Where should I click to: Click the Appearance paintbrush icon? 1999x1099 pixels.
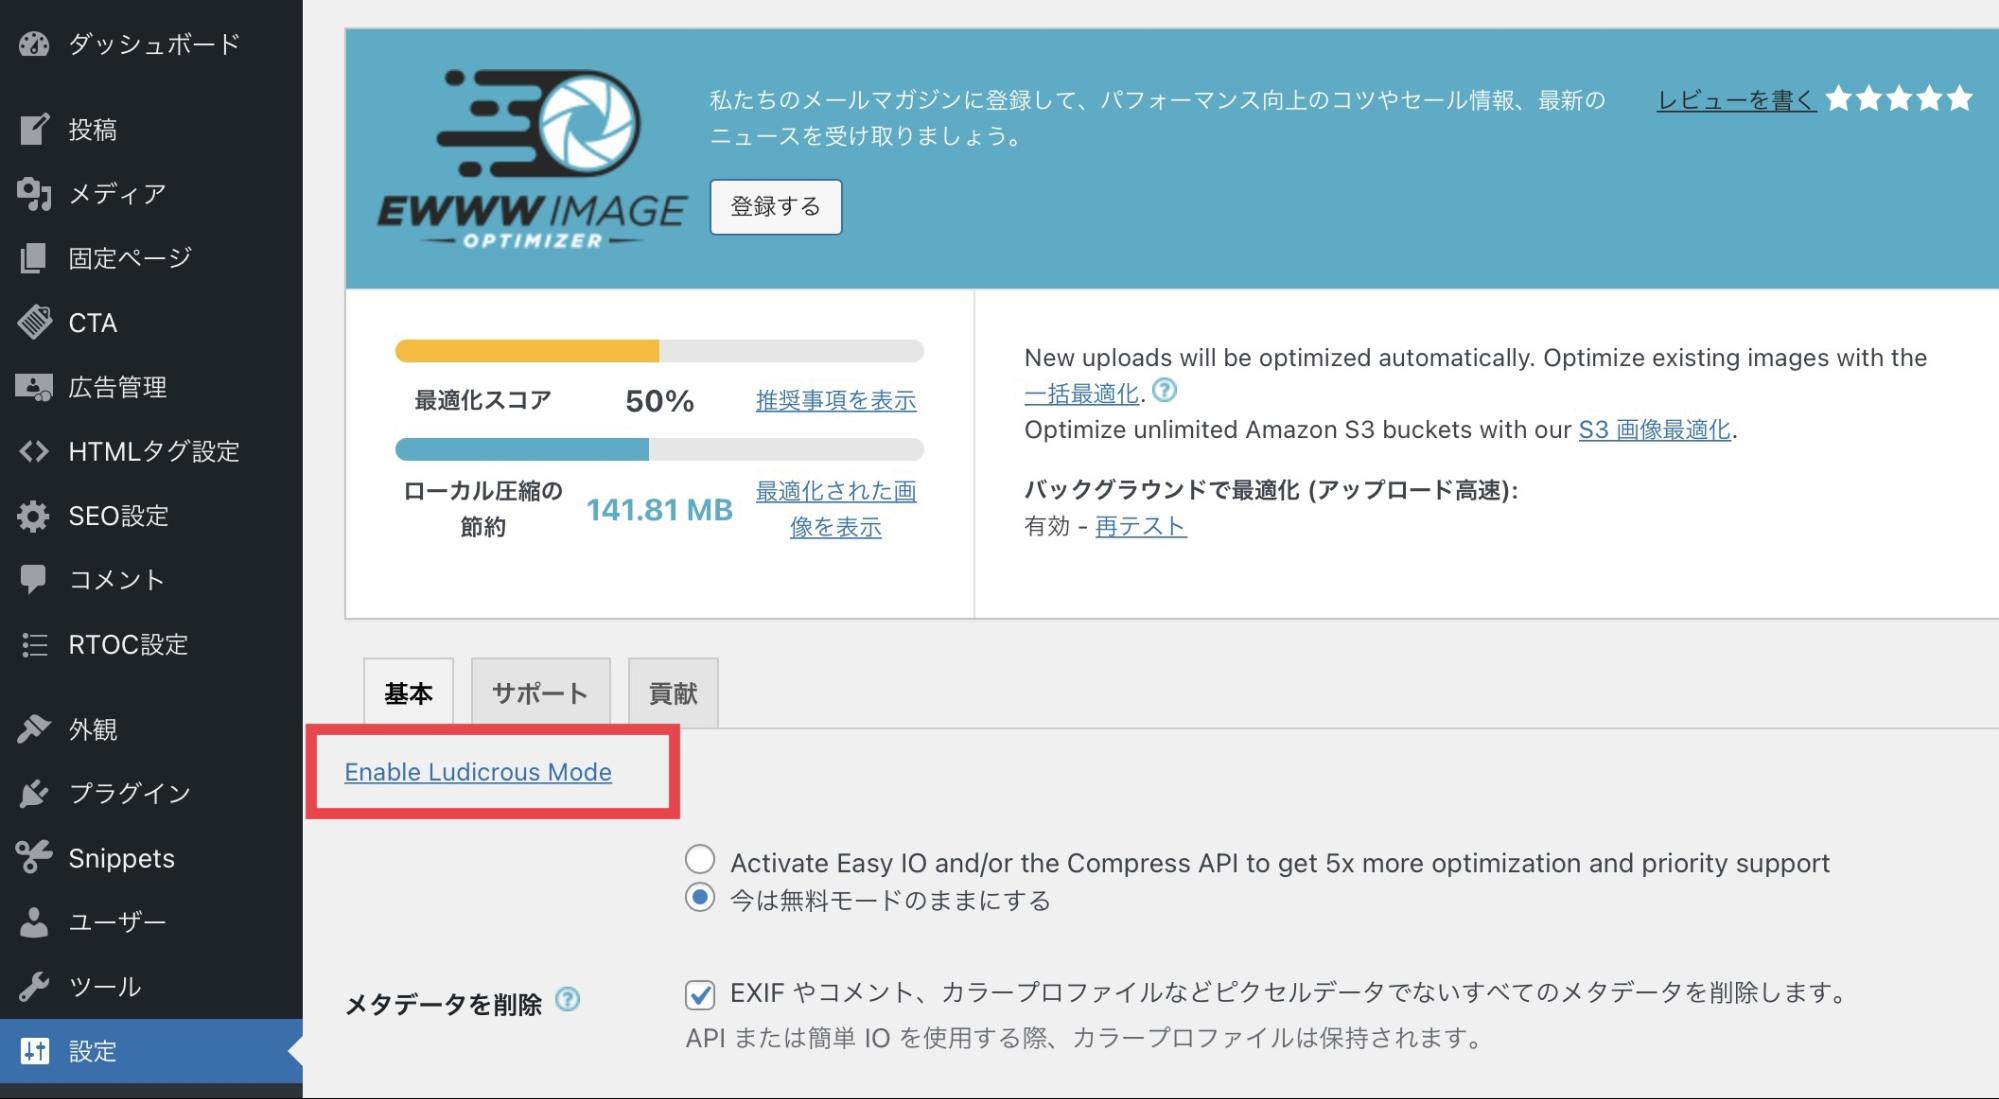click(x=34, y=729)
